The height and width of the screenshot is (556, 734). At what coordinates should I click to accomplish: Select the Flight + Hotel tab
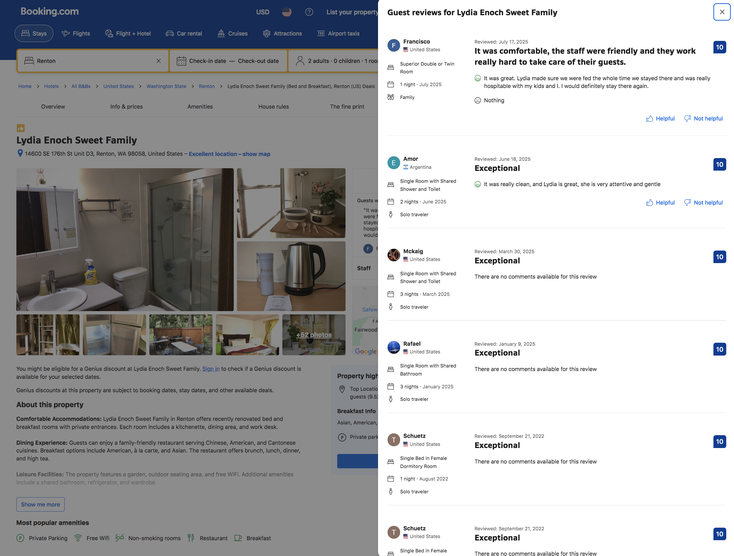(128, 33)
